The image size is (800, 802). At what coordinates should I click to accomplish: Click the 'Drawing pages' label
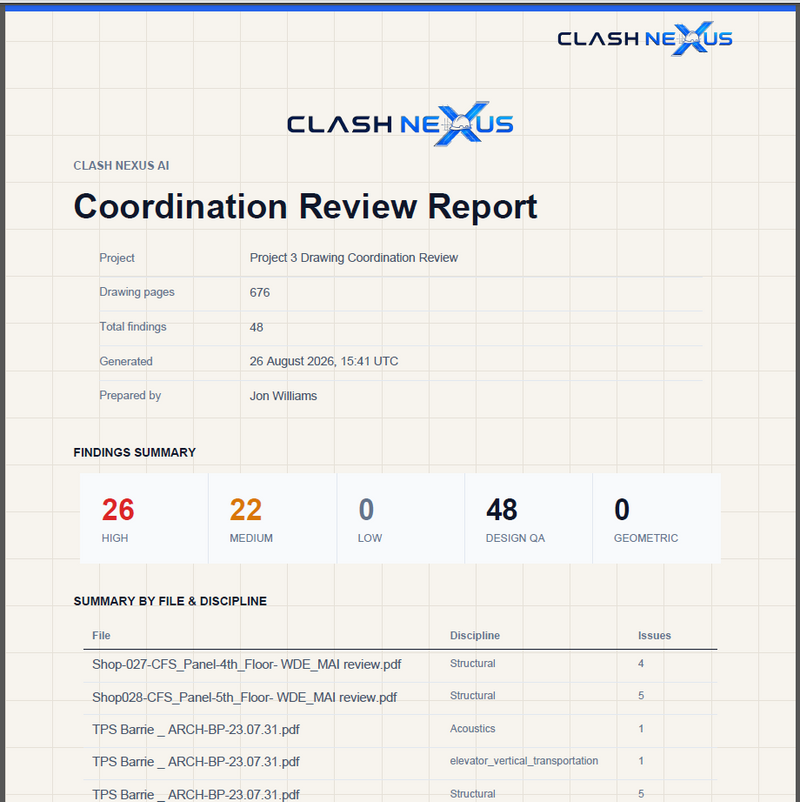click(x=137, y=292)
